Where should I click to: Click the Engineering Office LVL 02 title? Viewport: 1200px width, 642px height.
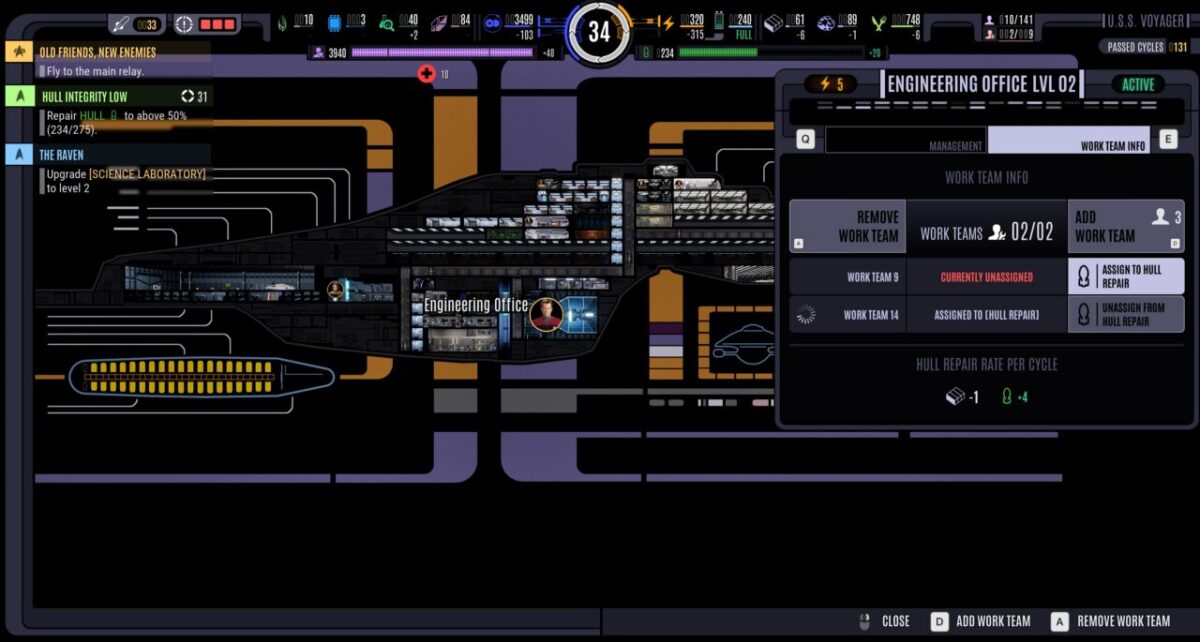[x=982, y=84]
